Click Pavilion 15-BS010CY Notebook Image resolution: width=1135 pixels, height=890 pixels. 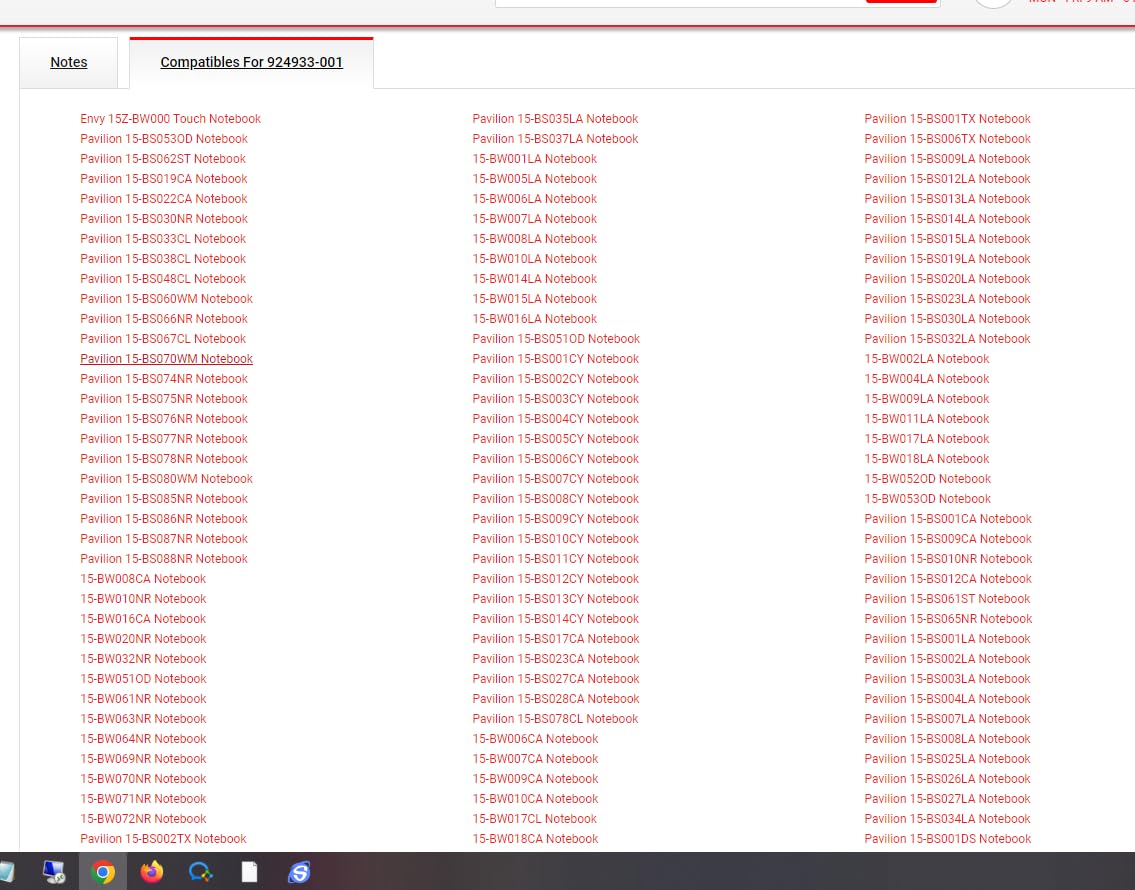pos(555,539)
